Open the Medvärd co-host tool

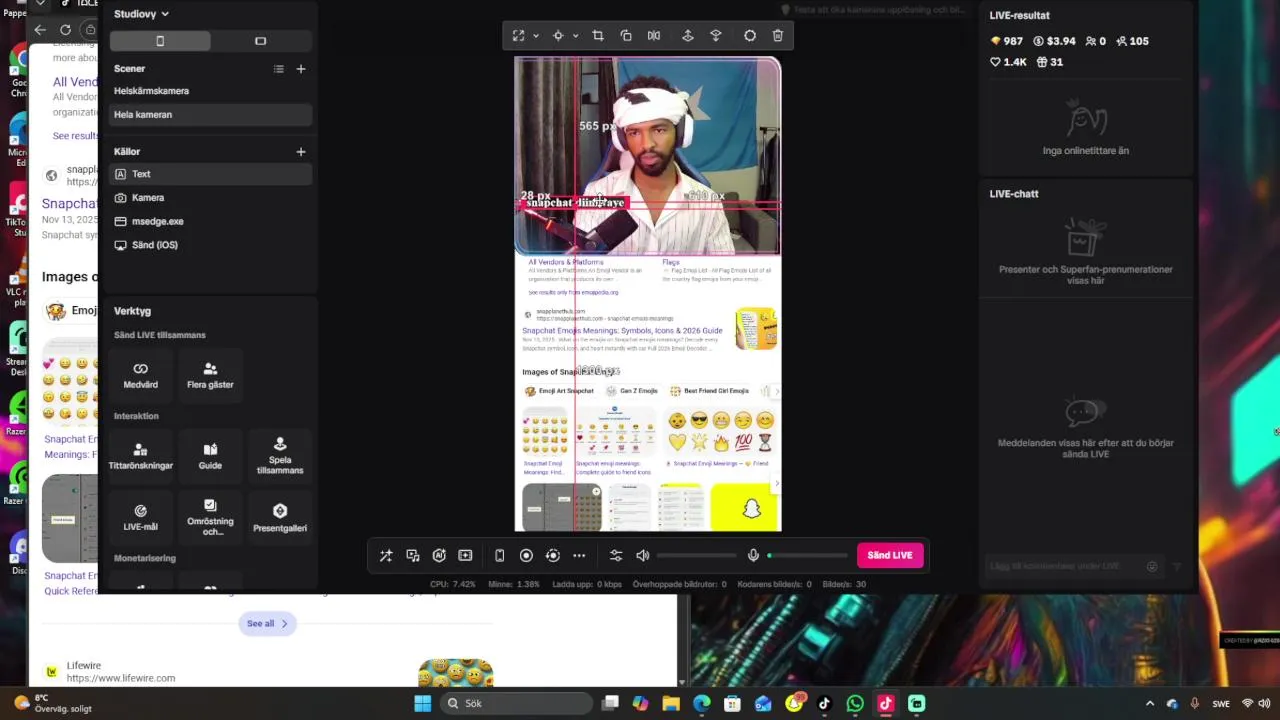(141, 376)
